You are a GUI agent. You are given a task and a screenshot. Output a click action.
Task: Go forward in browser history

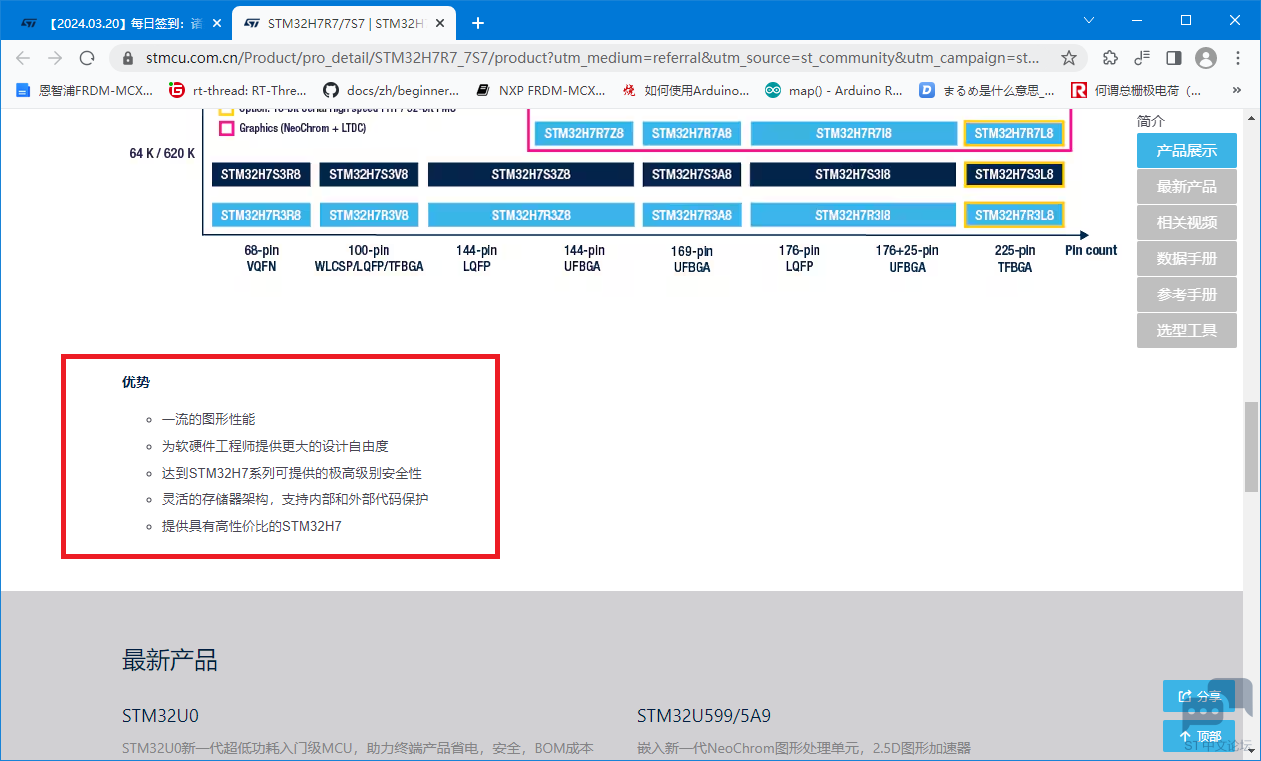point(55,58)
